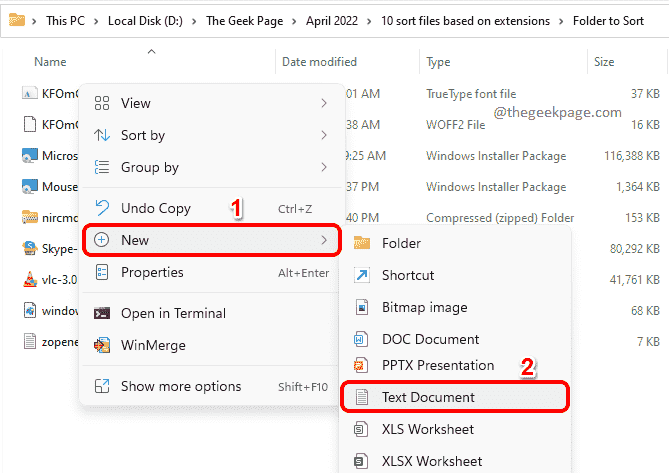Expand the View submenu arrow
Viewport: 669px width, 473px height.
click(323, 103)
